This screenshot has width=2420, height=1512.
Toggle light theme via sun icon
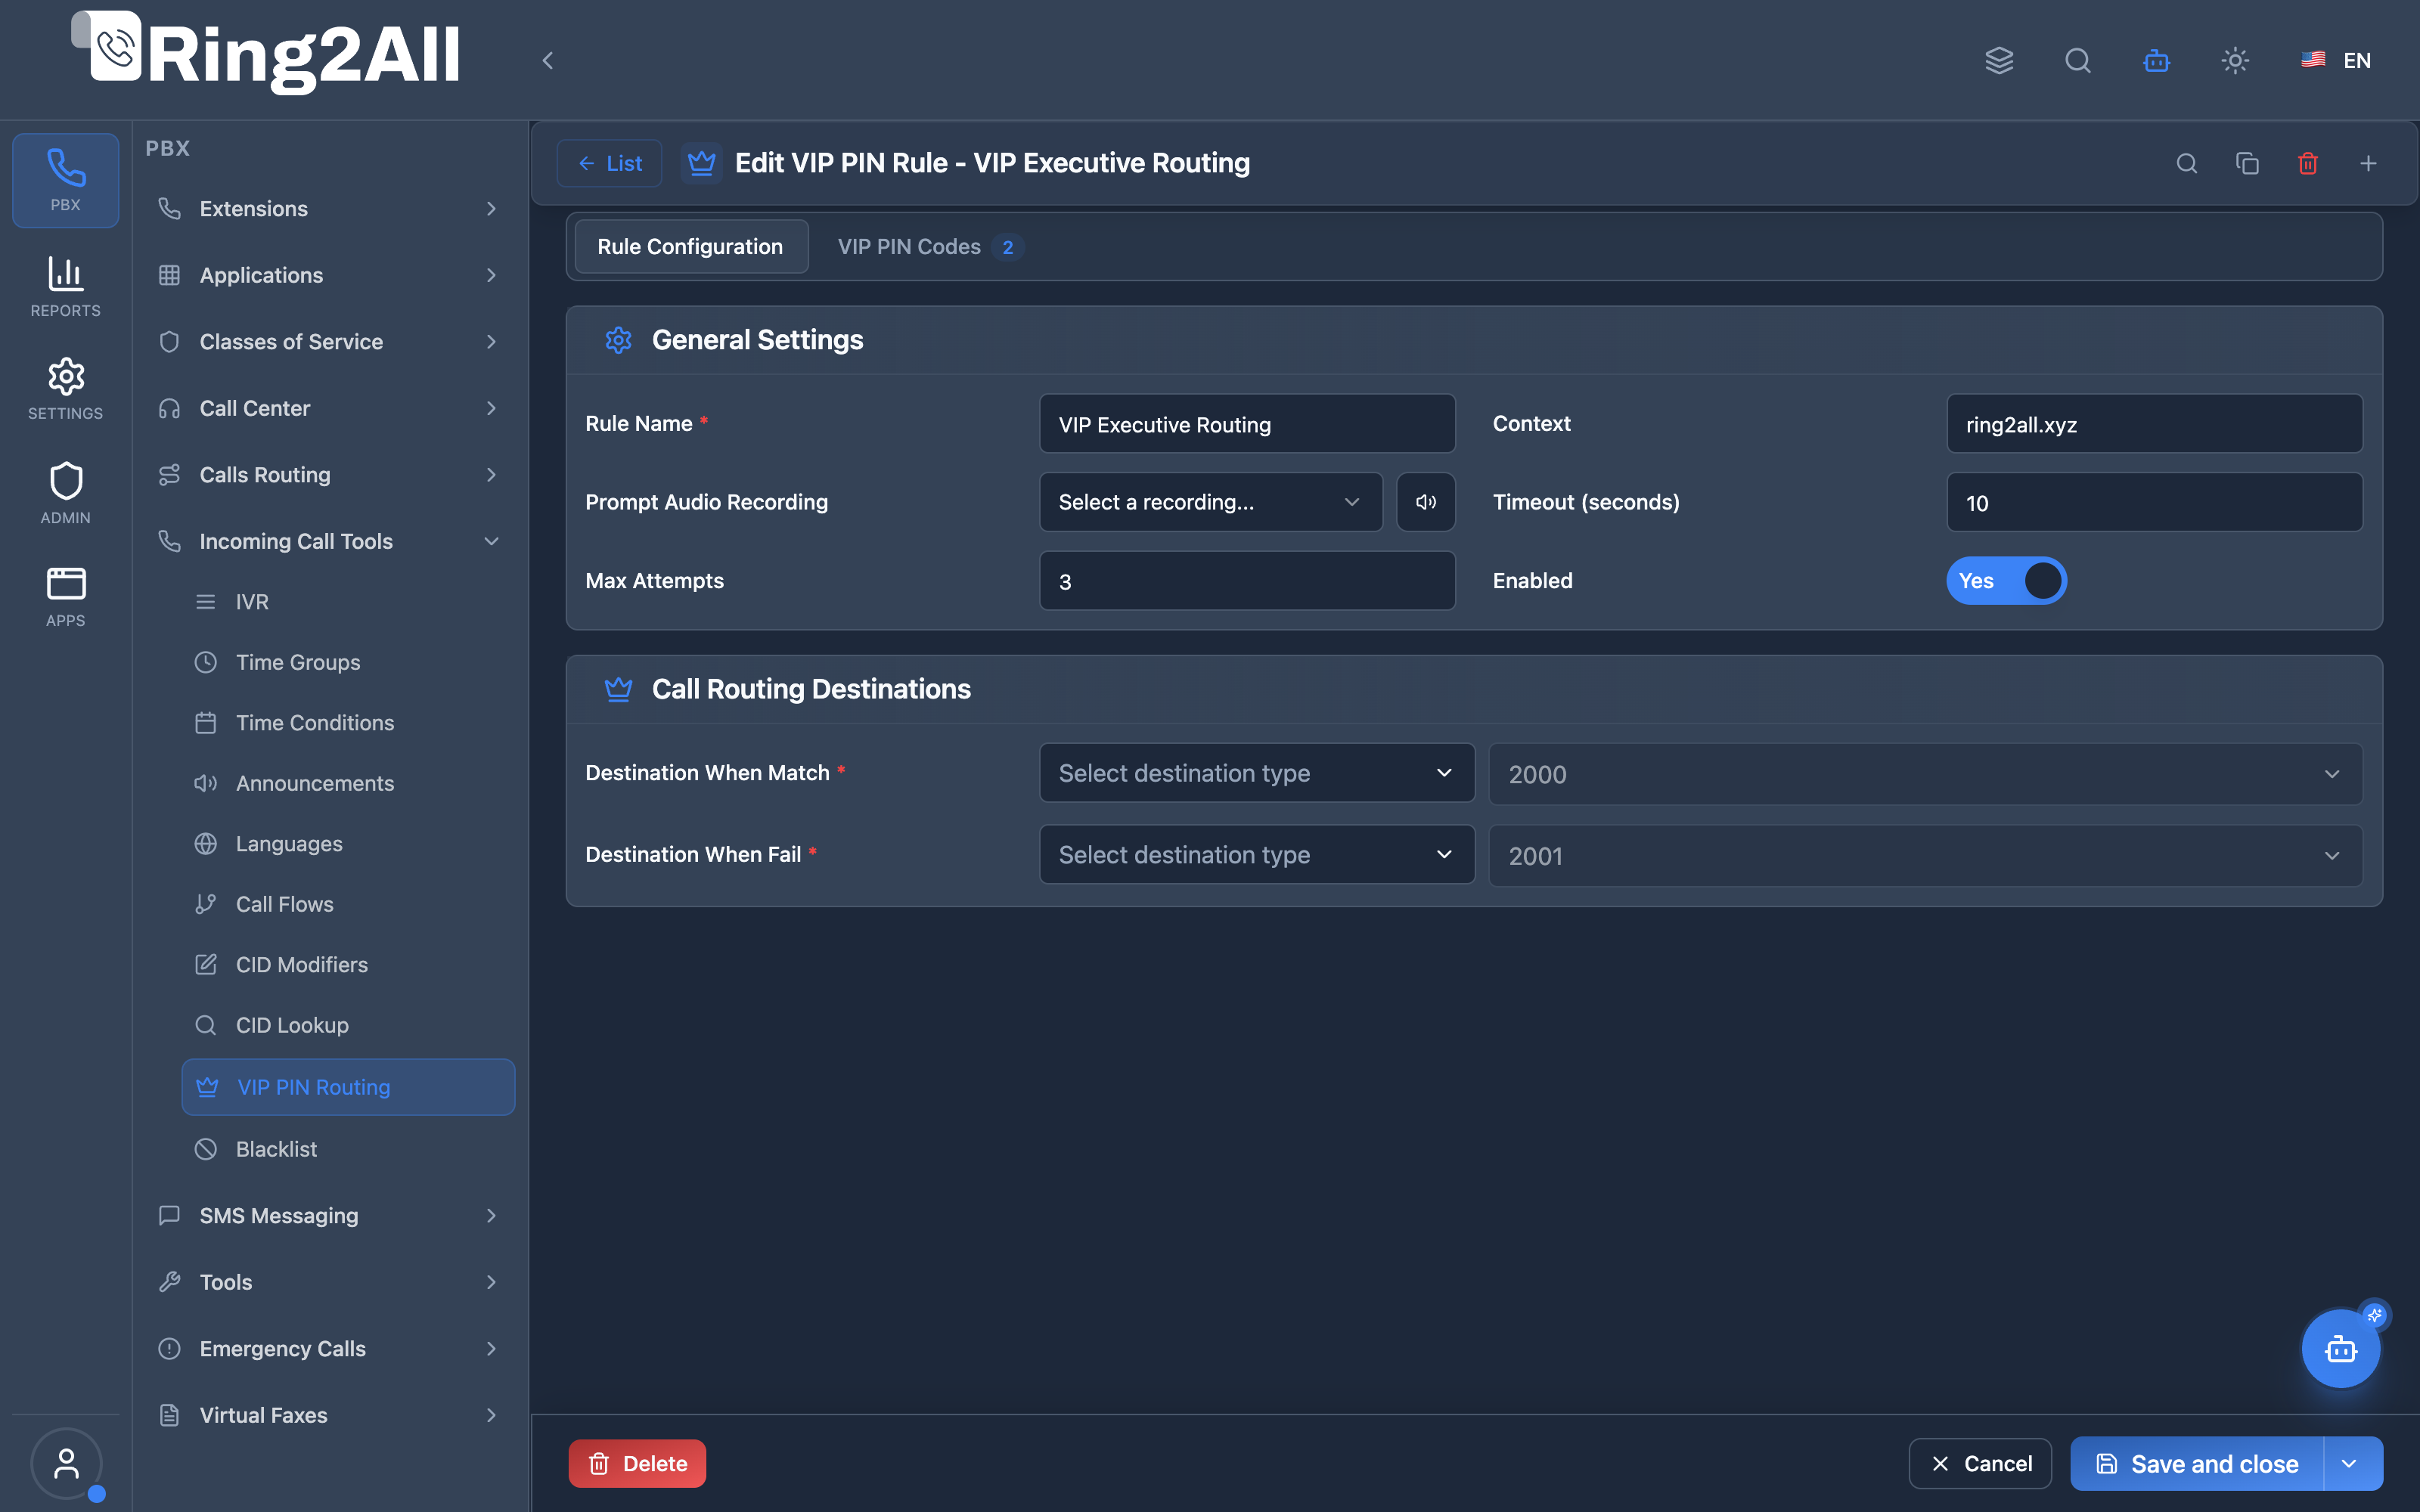point(2235,61)
